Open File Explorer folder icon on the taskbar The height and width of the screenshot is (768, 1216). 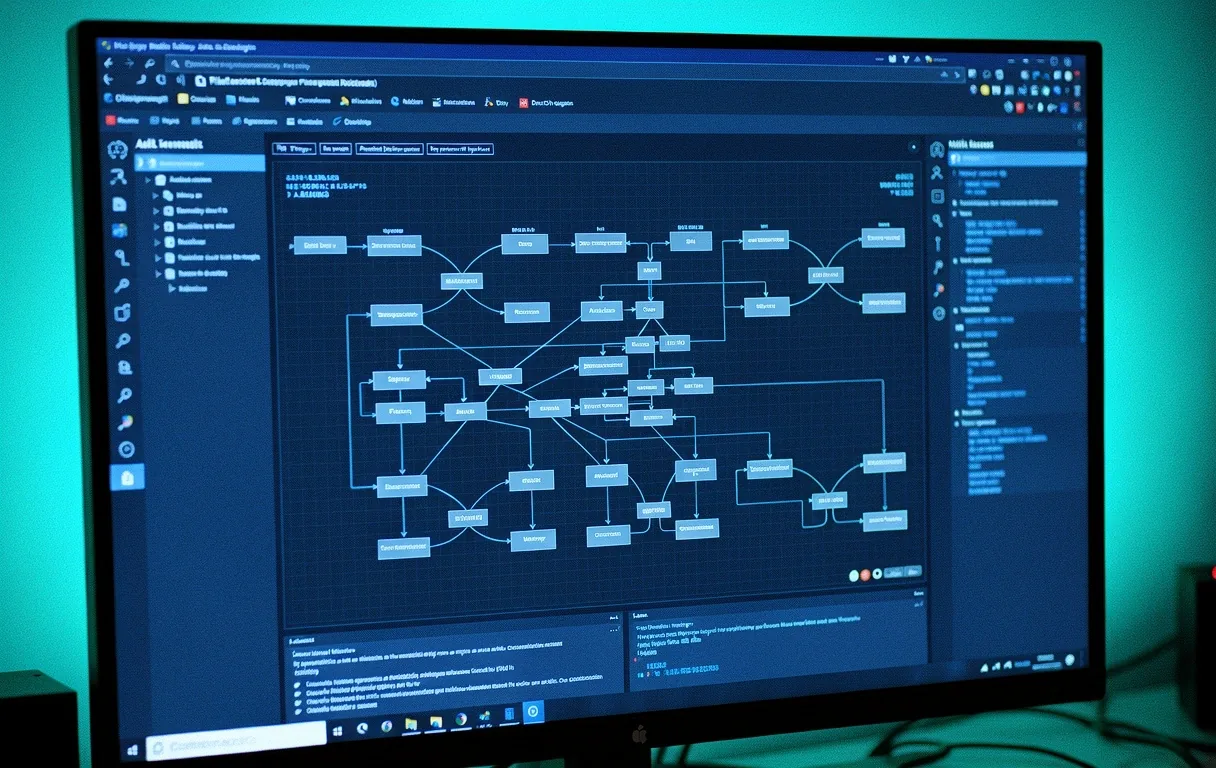(411, 724)
